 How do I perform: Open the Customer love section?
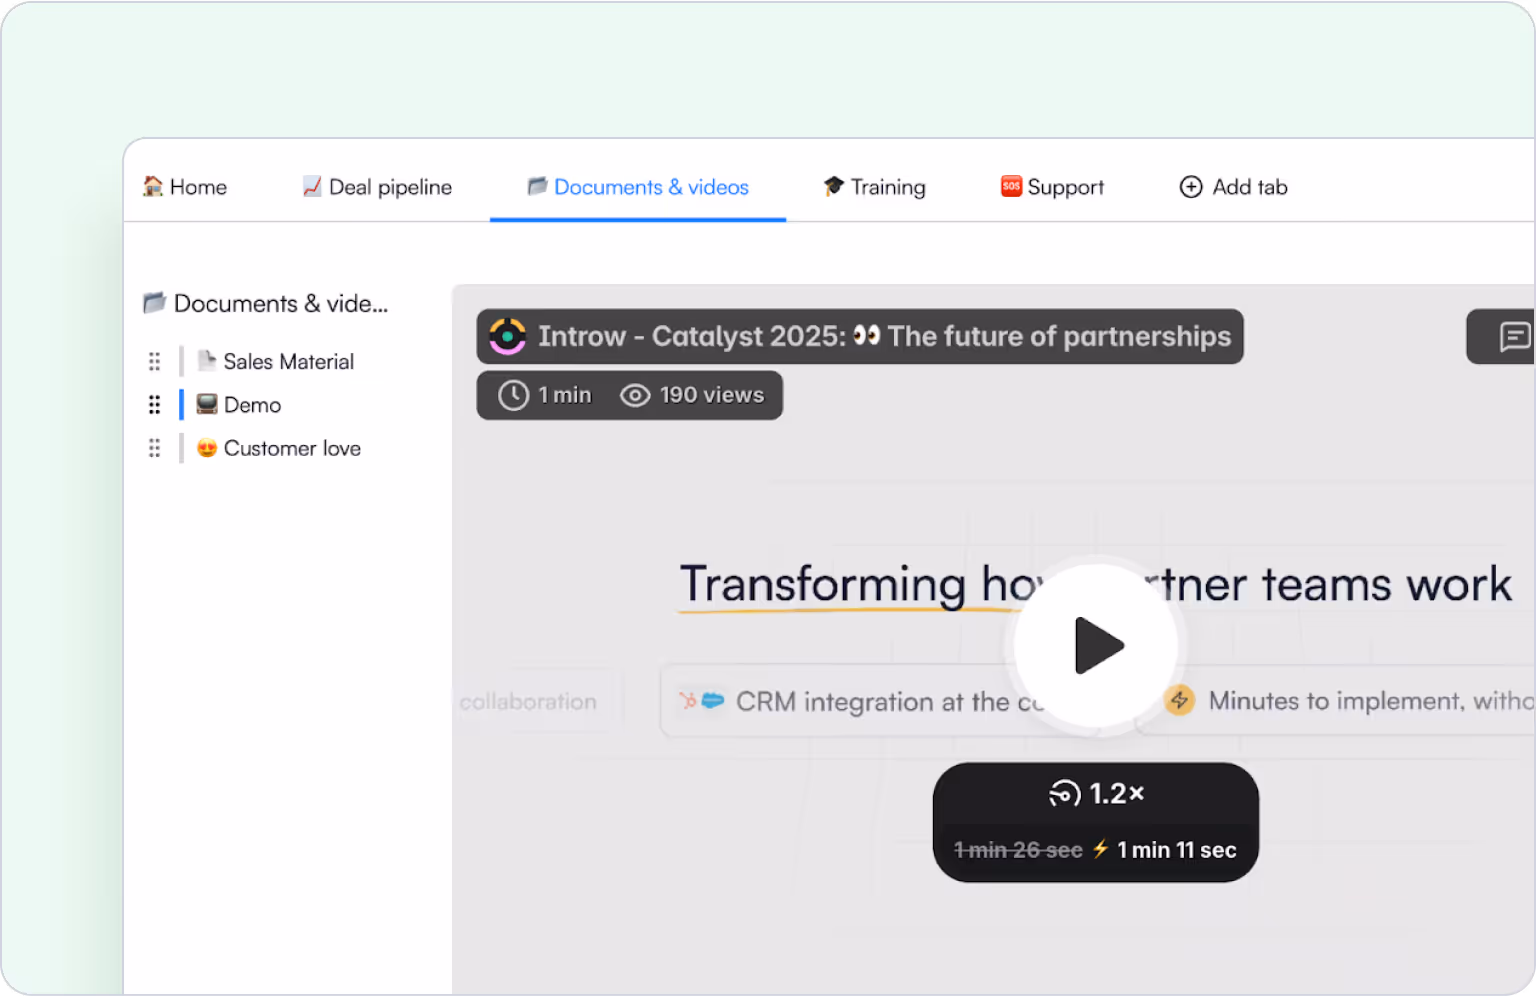(x=279, y=448)
